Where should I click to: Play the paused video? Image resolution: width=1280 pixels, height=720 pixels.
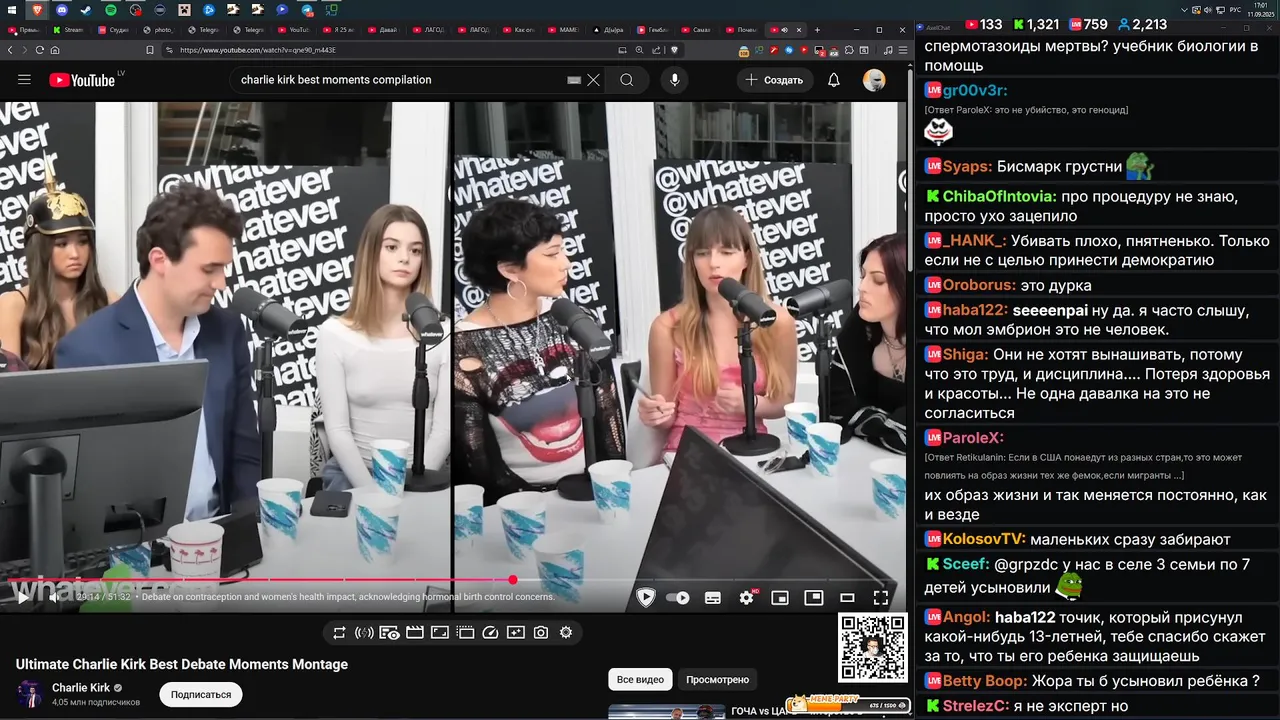[22, 598]
